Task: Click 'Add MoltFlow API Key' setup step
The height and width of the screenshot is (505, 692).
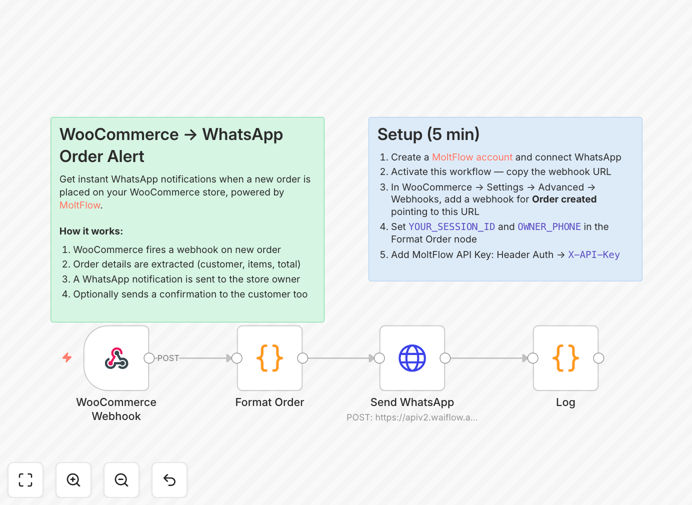Action: (505, 255)
